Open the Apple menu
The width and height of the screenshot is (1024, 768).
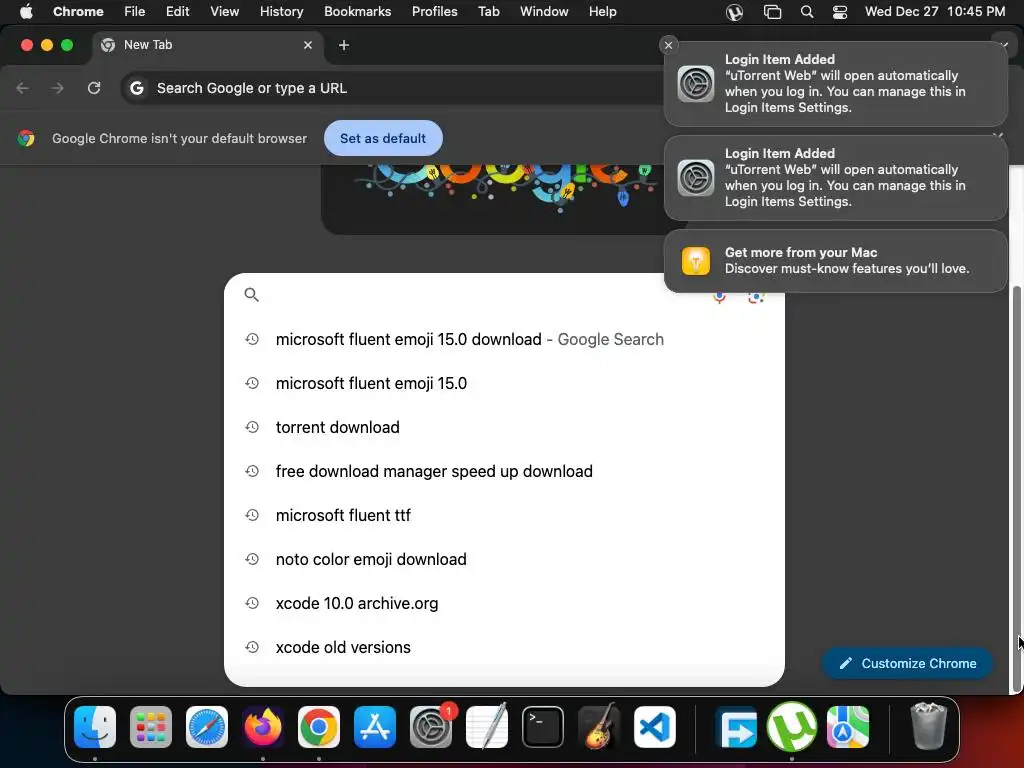[26, 12]
